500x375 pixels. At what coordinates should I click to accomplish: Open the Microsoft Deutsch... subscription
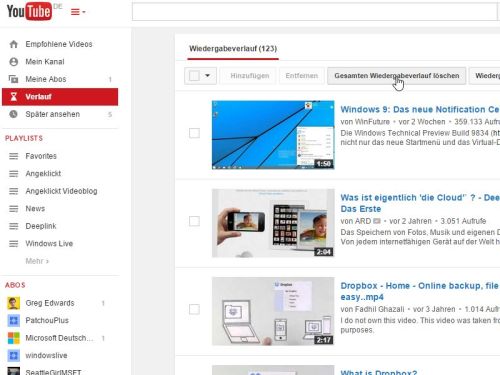tap(60, 338)
